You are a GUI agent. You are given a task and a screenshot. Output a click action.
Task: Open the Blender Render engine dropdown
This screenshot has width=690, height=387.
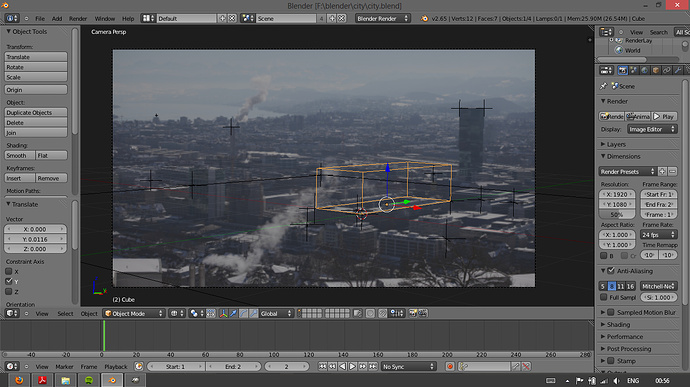(x=382, y=18)
